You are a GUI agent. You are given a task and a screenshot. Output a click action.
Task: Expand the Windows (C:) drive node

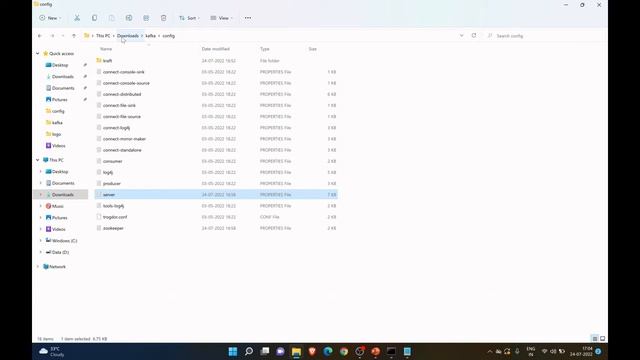tap(40, 241)
